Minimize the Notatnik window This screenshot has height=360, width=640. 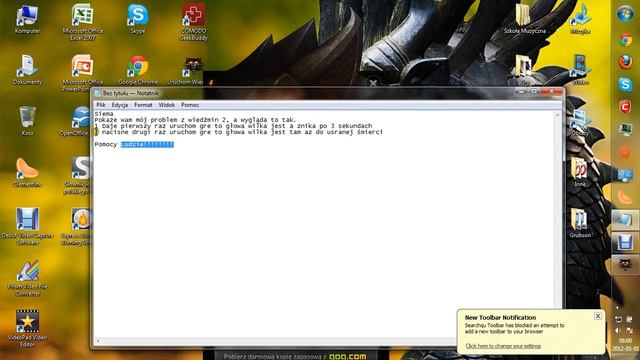(521, 91)
